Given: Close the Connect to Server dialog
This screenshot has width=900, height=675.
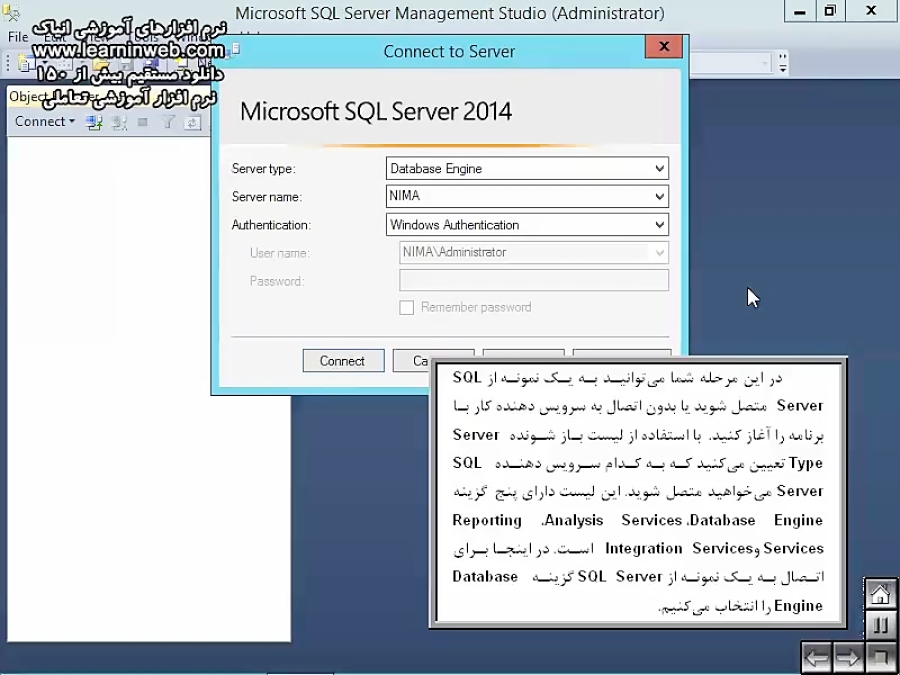Looking at the screenshot, I should (x=664, y=46).
